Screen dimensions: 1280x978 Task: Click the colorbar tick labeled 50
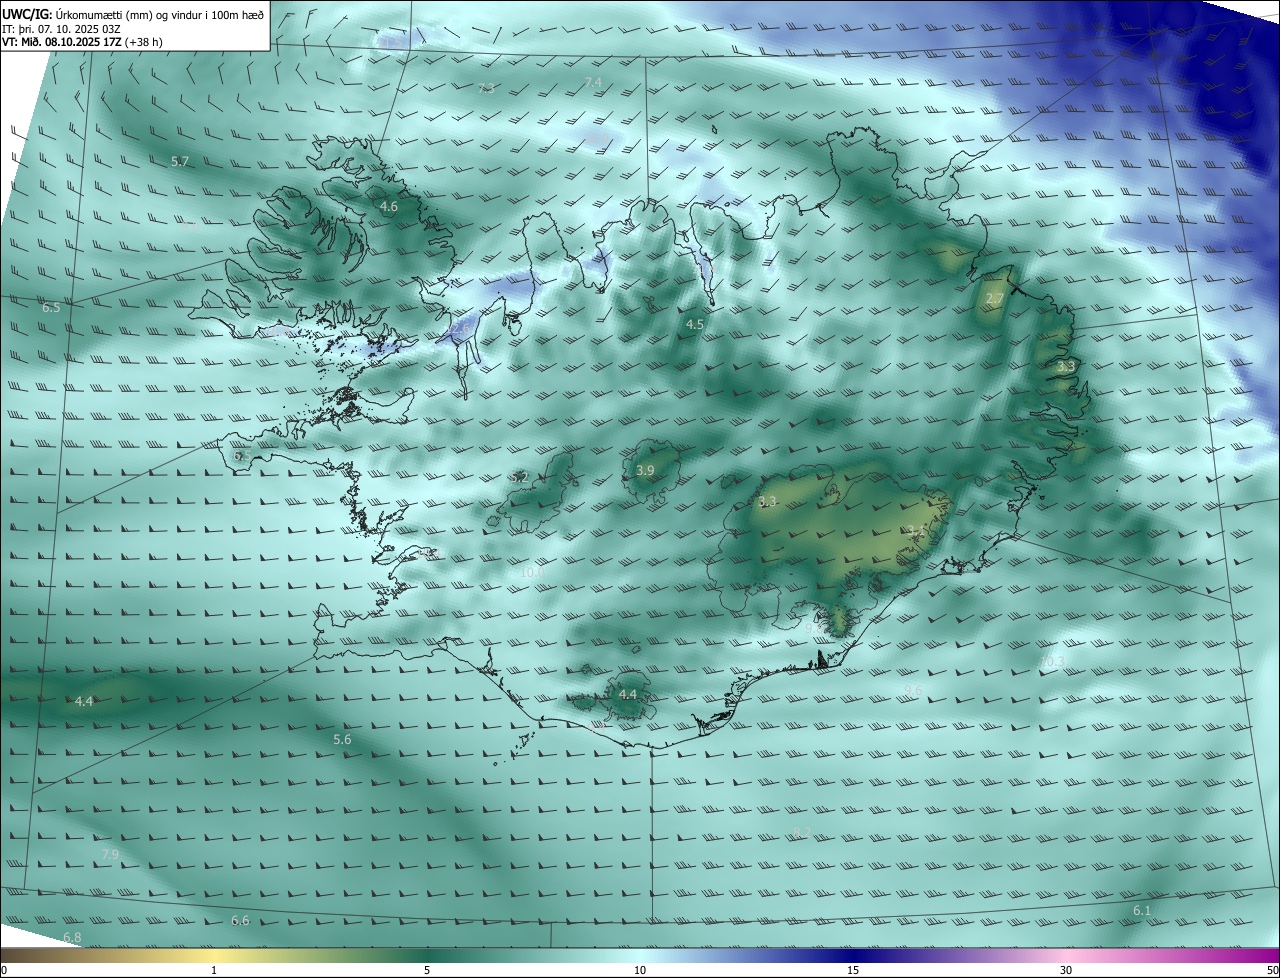tap(1272, 970)
